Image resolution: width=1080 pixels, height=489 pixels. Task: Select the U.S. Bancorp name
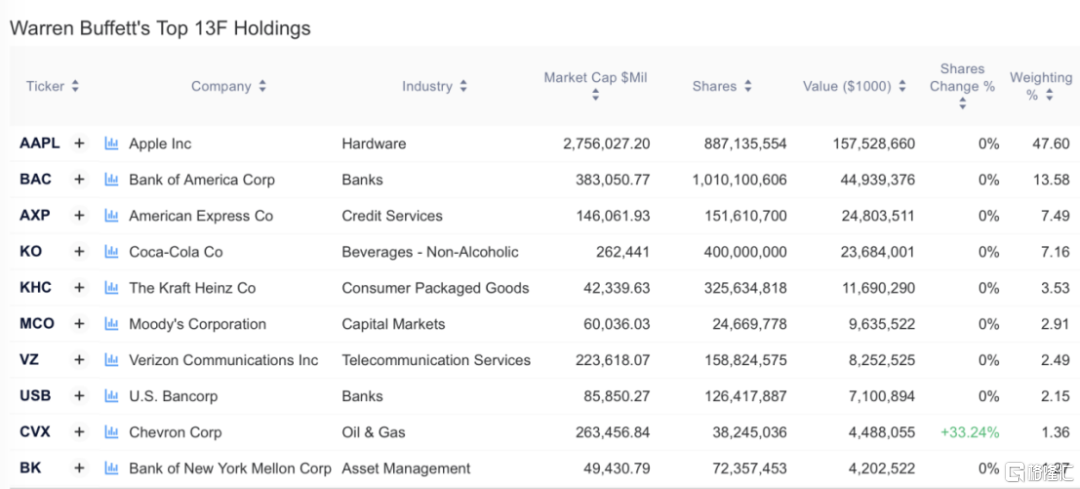click(173, 396)
